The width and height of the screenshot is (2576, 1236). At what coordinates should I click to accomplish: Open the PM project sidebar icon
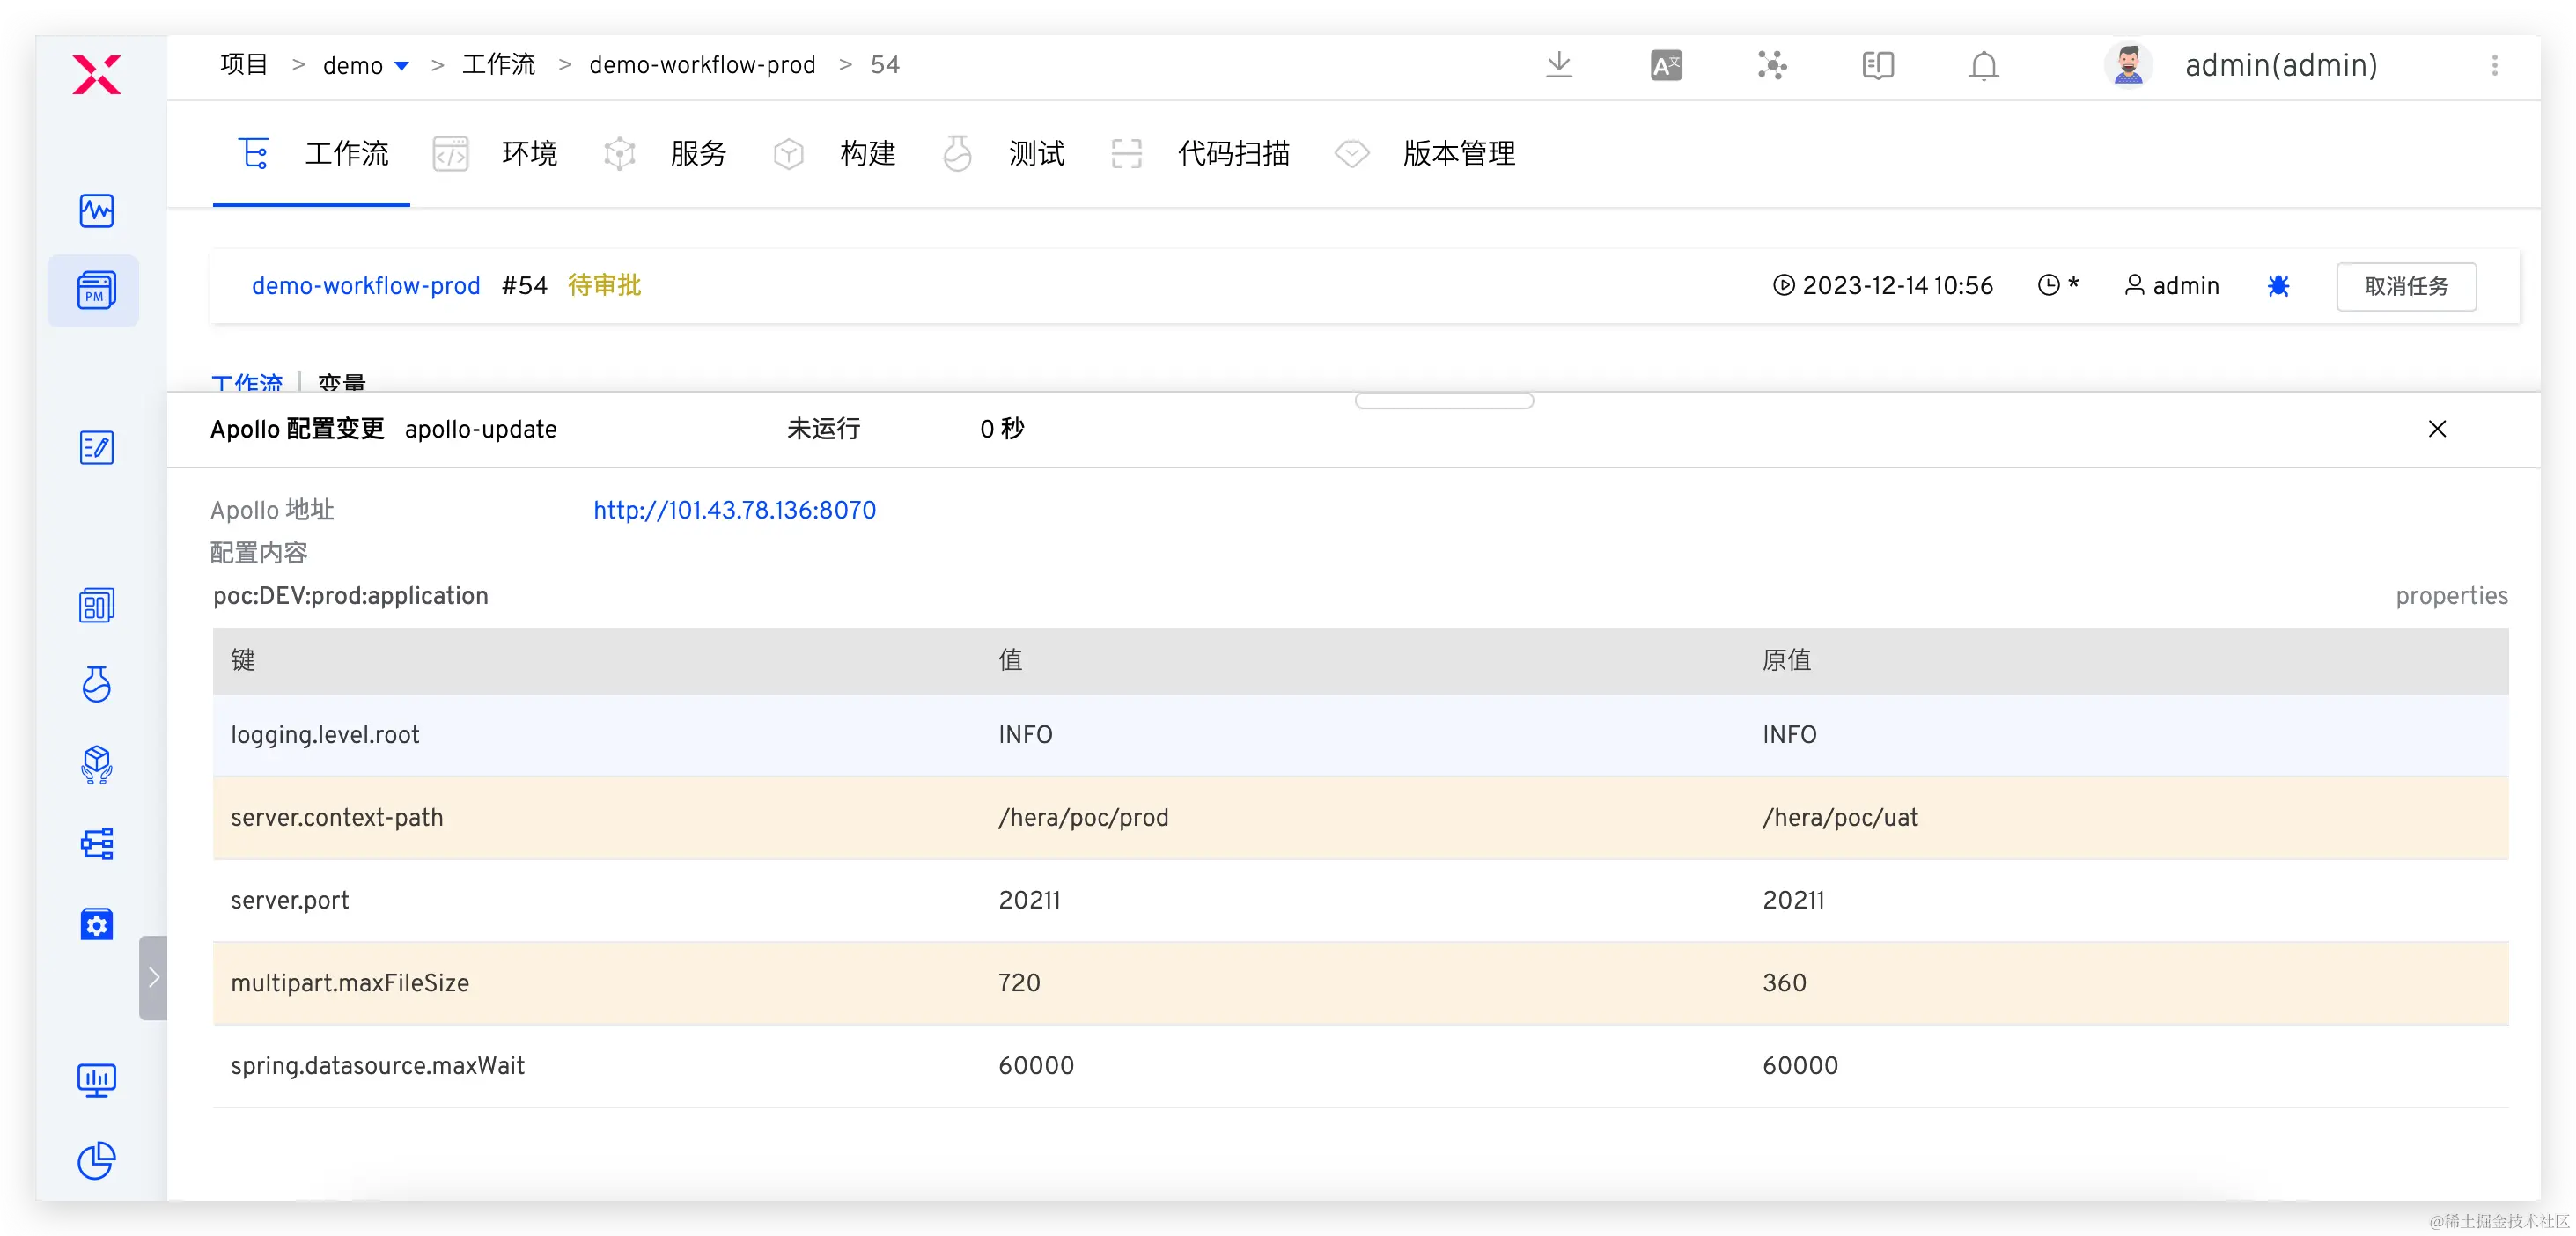click(96, 291)
